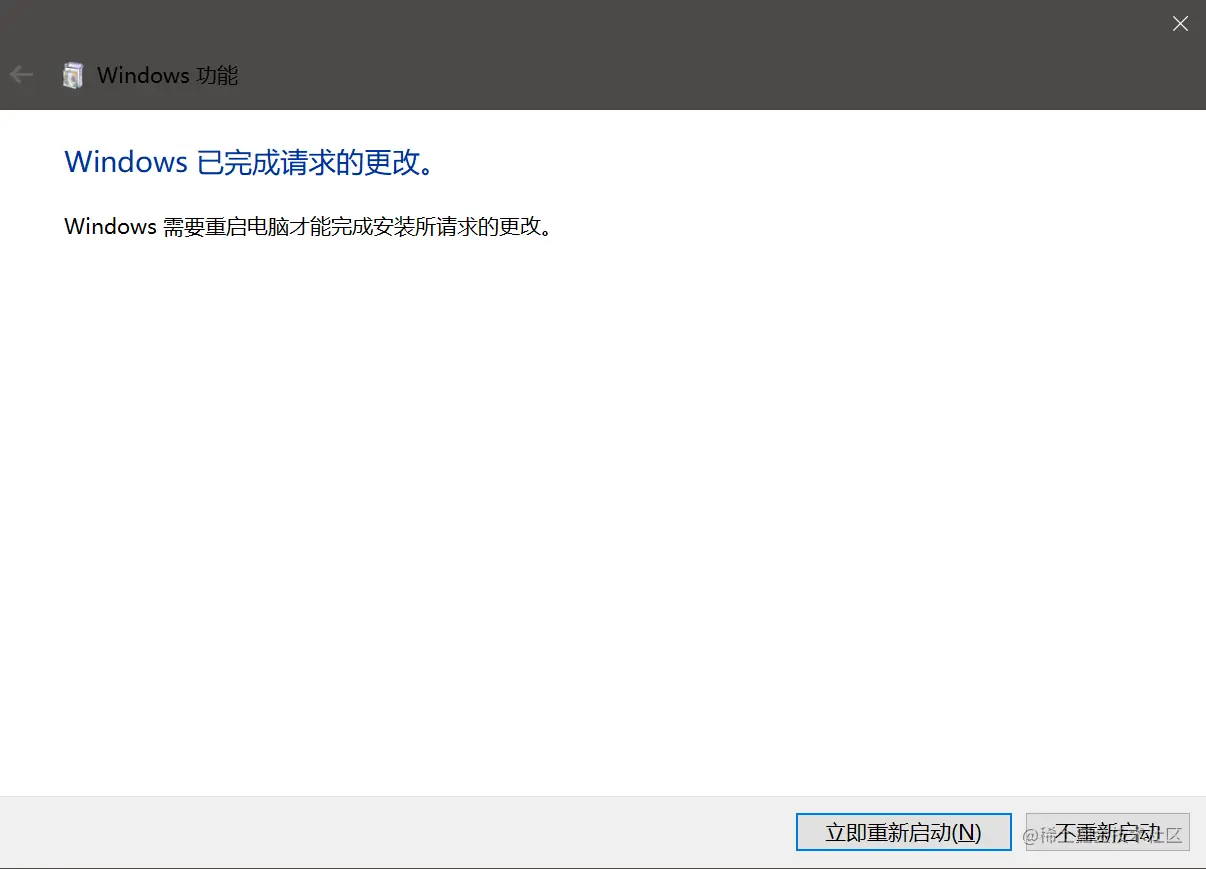
Task: Click the back arrow in title bar
Action: (21, 75)
